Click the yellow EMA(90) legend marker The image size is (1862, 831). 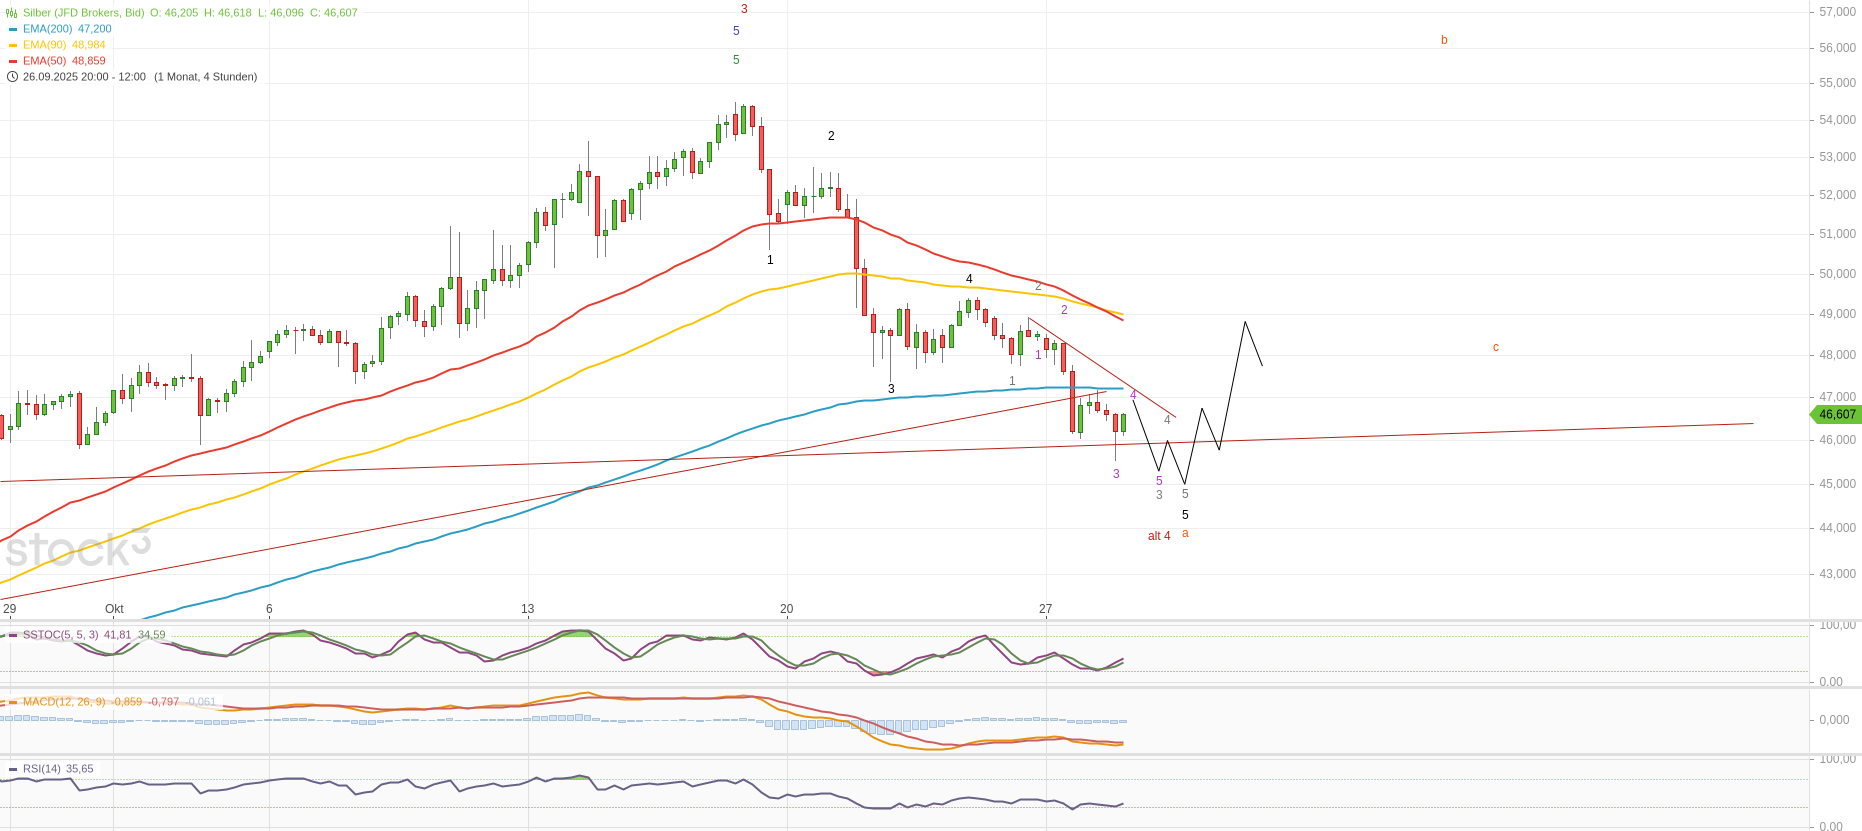[x=13, y=45]
